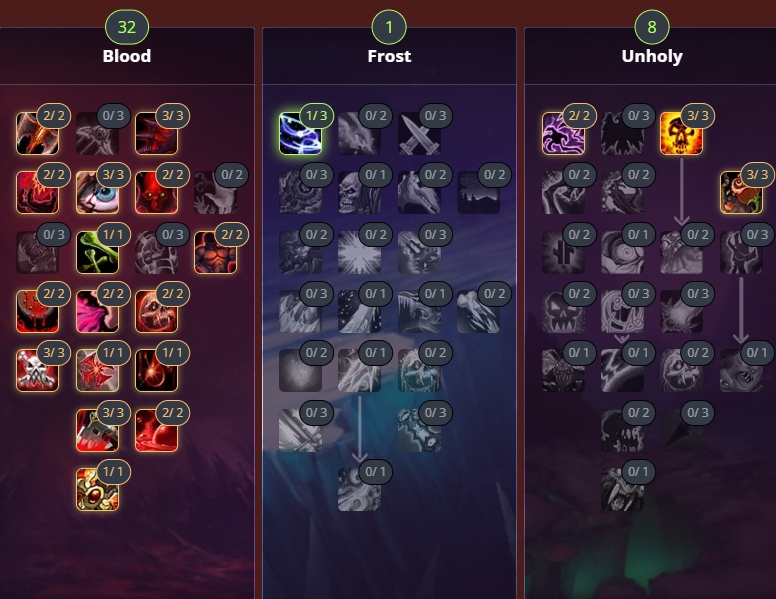Image resolution: width=776 pixels, height=599 pixels.
Task: Select the muscular red torso talent showing 2/2
Action: pyautogui.click(x=216, y=252)
